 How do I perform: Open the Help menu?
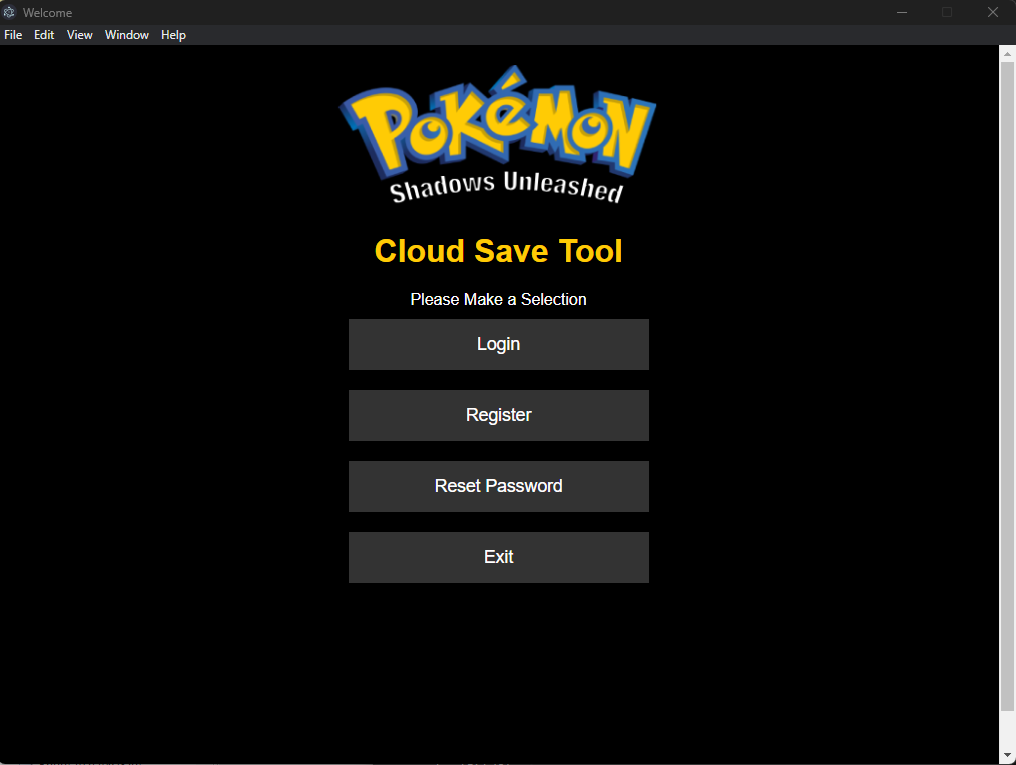[173, 35]
